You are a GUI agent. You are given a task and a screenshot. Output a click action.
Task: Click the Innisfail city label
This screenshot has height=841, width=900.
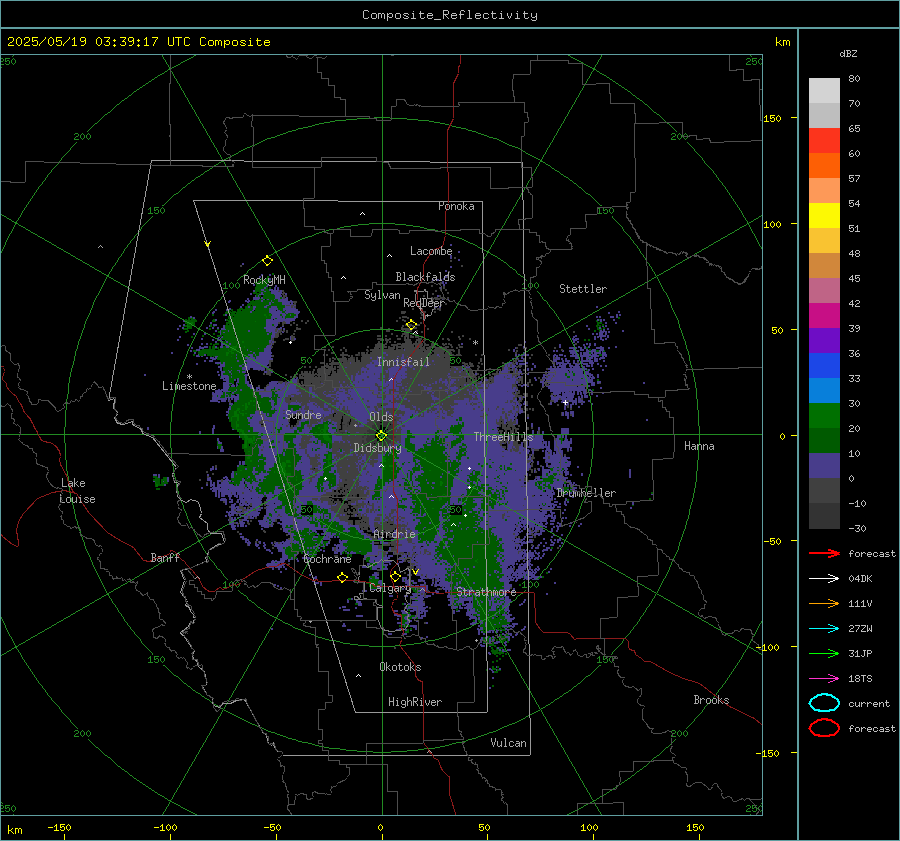click(403, 362)
